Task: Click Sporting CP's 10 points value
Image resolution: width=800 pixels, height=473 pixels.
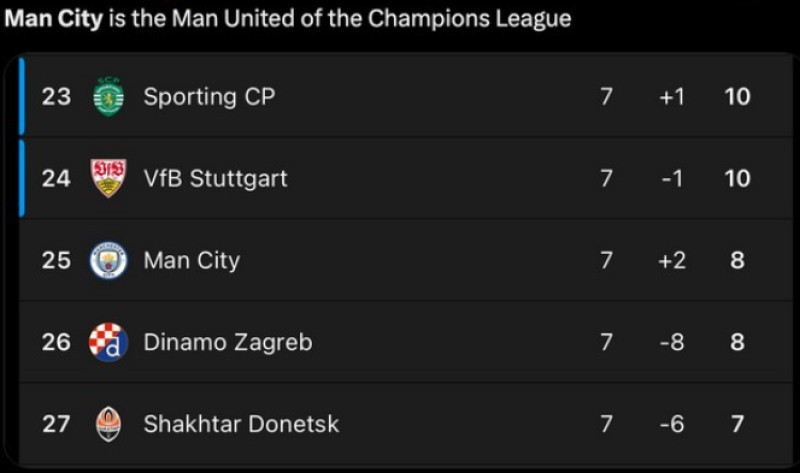Action: click(x=737, y=96)
